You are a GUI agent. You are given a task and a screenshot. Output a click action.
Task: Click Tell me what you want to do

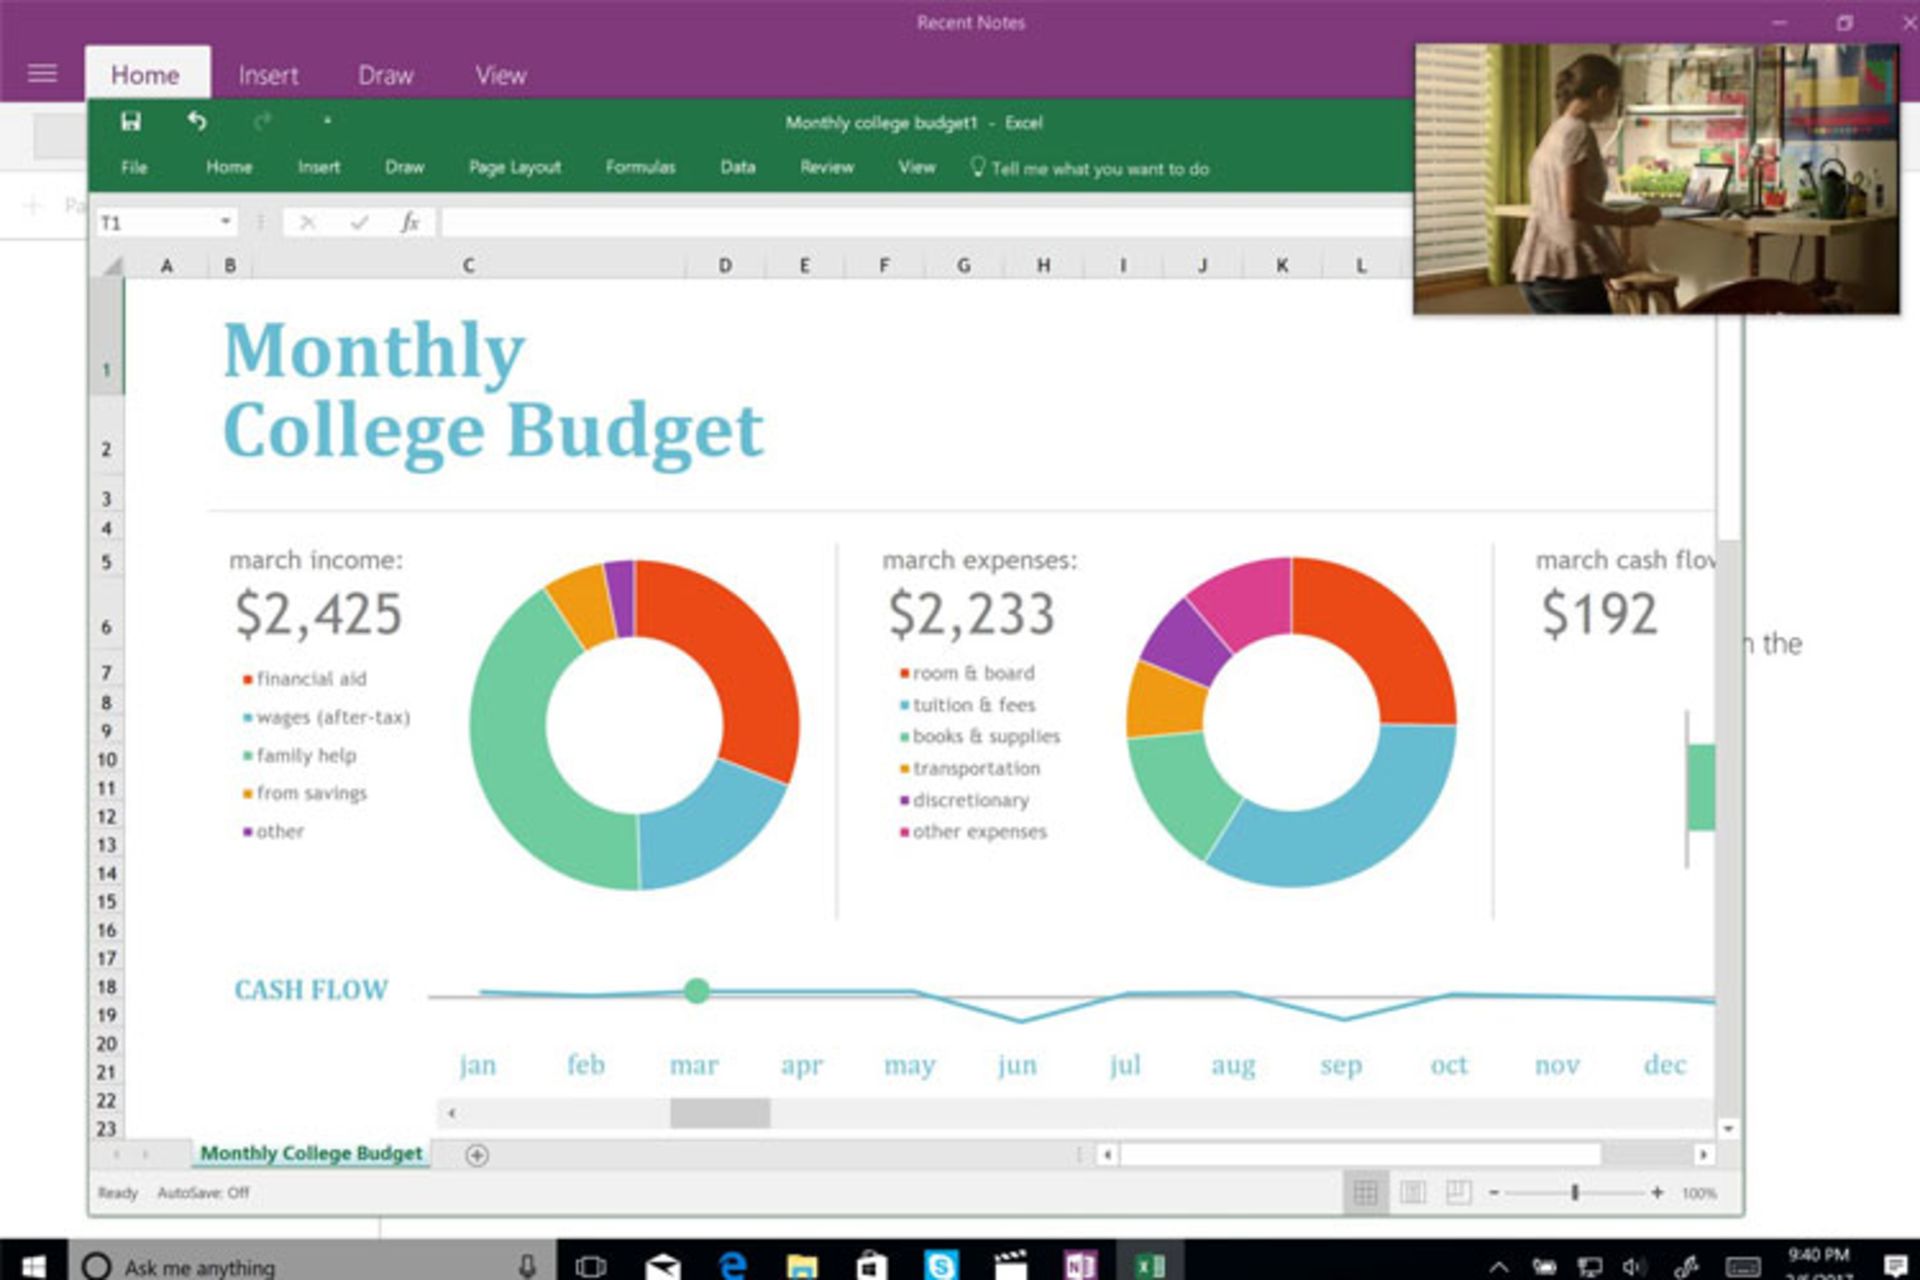coord(1098,169)
